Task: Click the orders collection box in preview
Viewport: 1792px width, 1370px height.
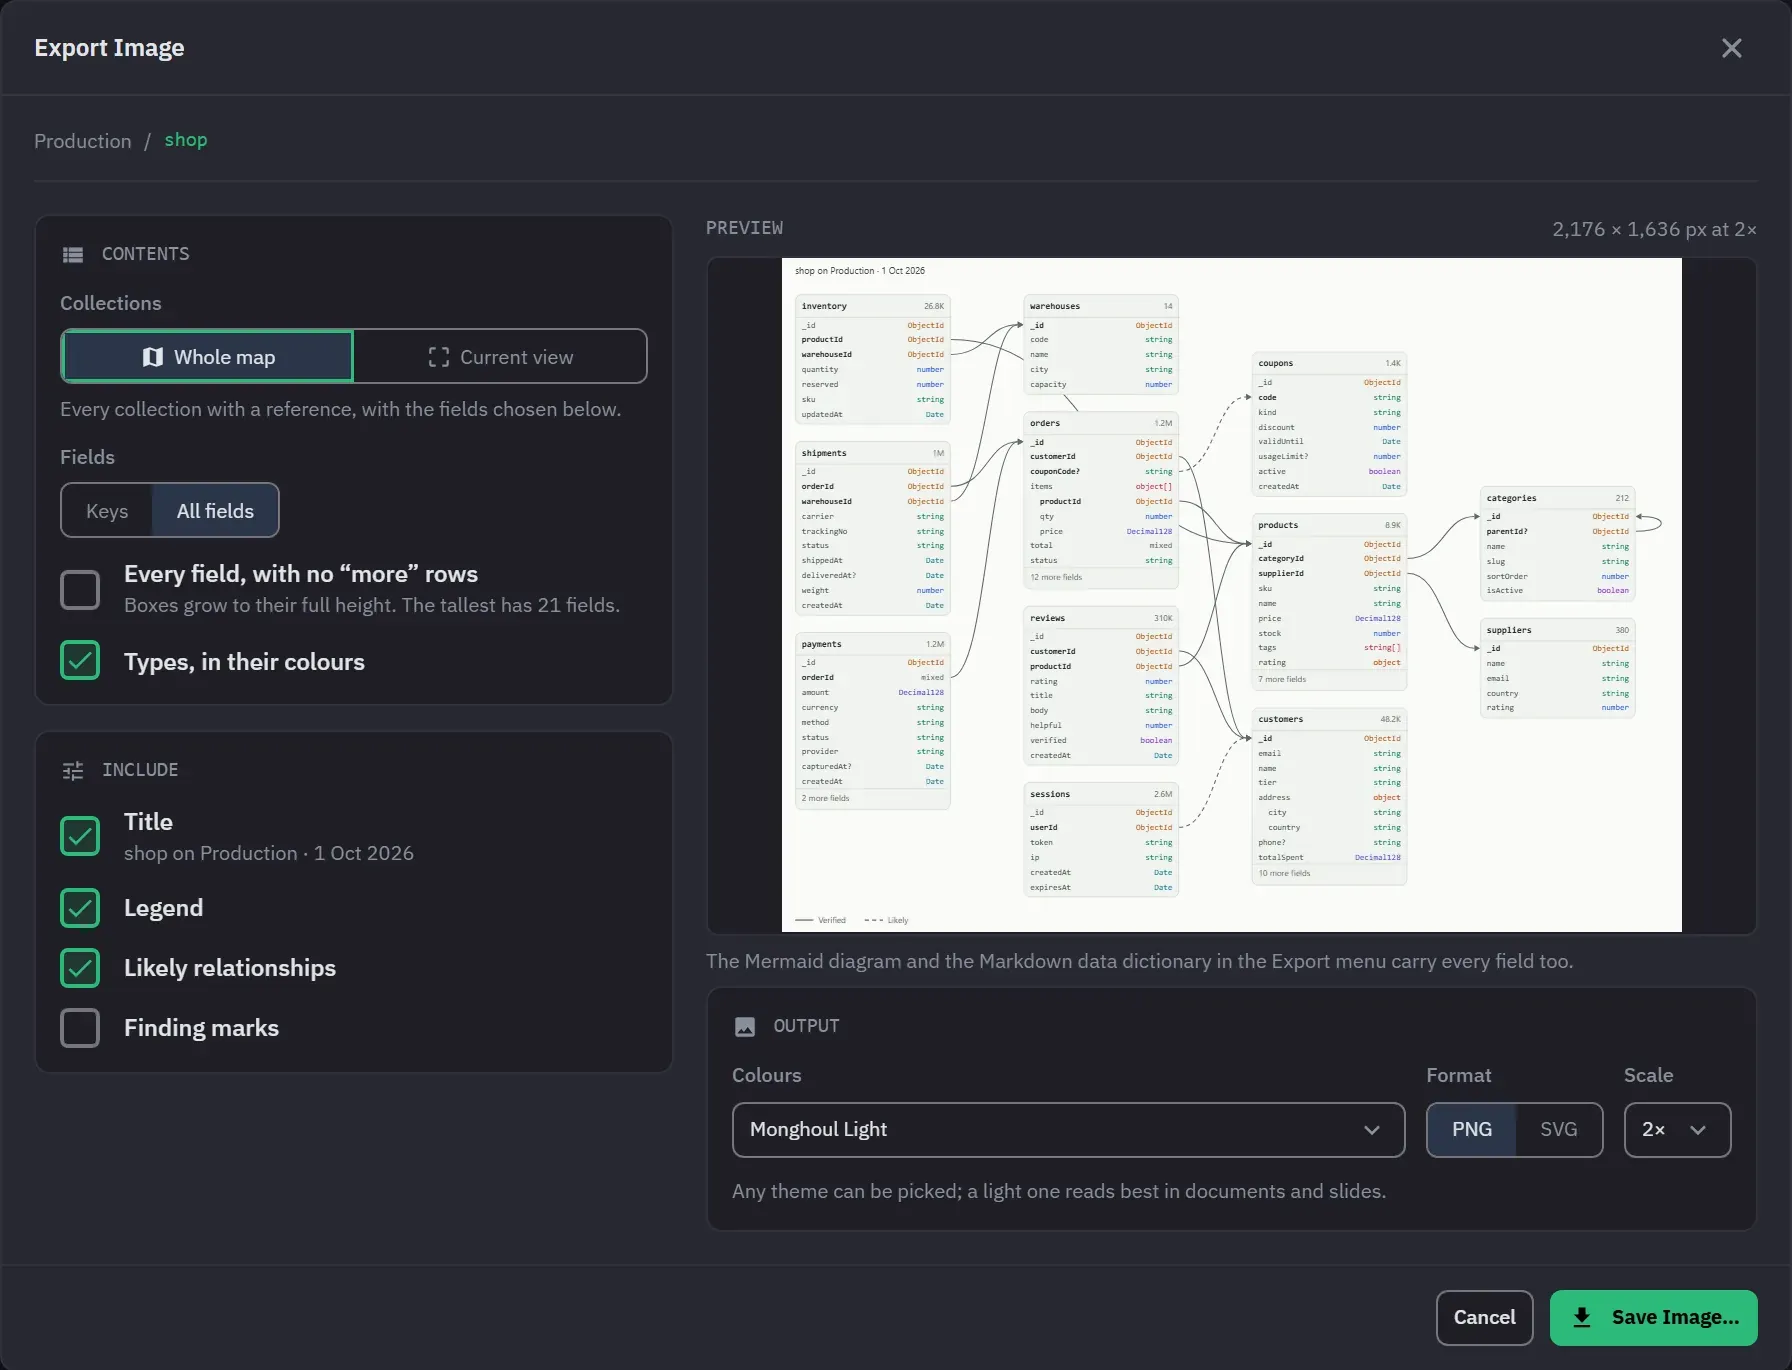Action: pos(1101,500)
